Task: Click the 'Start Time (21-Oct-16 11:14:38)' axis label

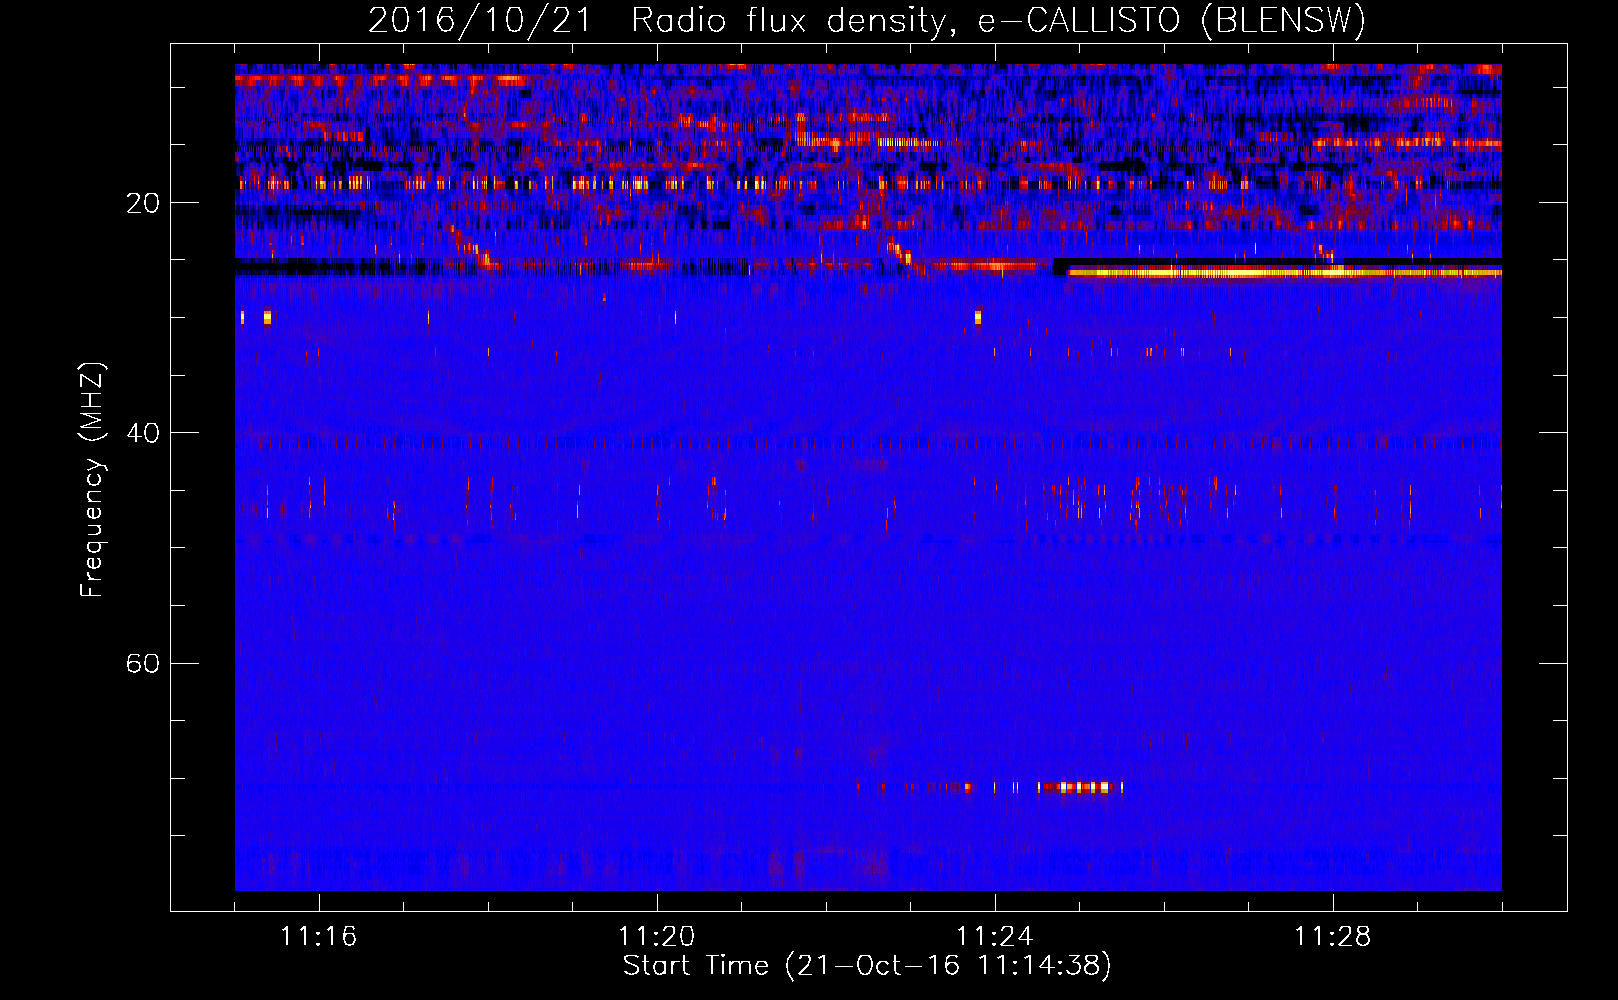Action: (x=867, y=966)
